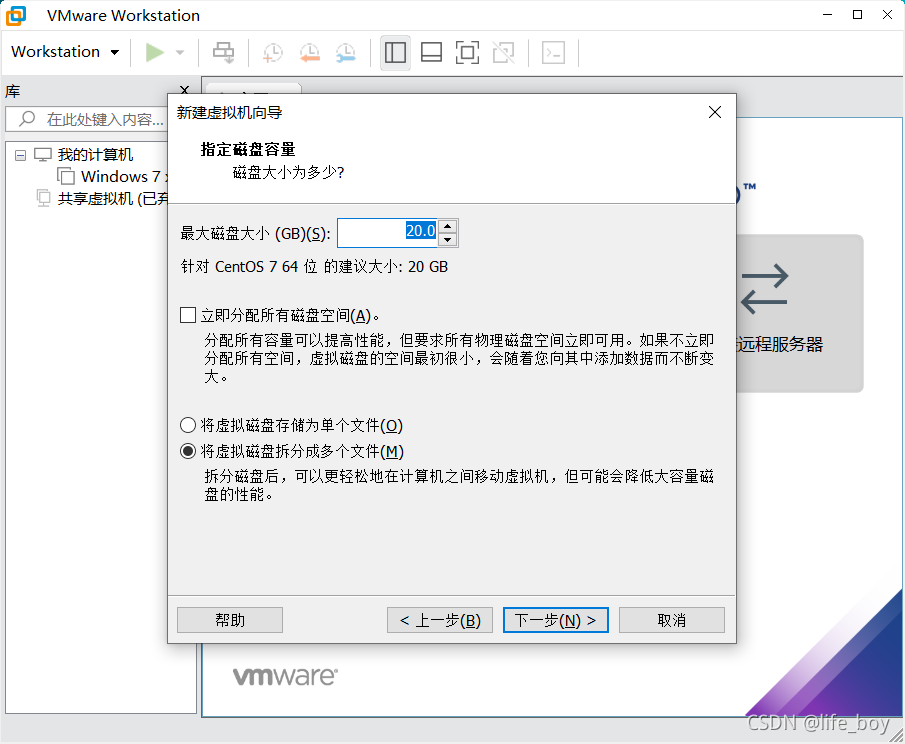This screenshot has height=744, width=905.
Task: Click the 取消 button
Action: [x=672, y=620]
